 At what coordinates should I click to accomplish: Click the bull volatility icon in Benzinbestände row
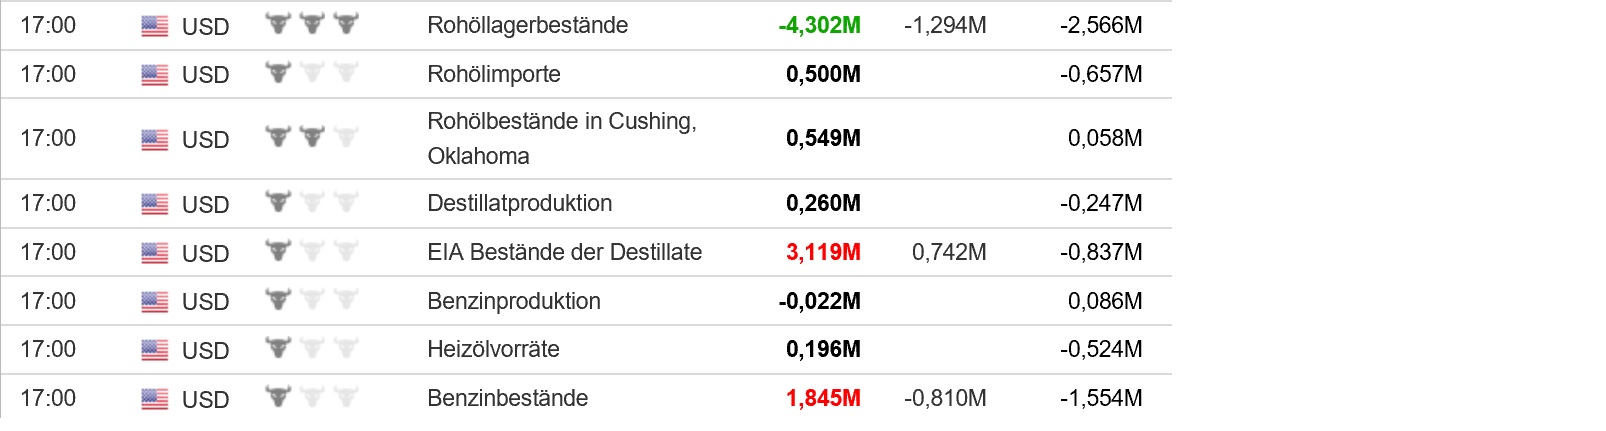(278, 397)
